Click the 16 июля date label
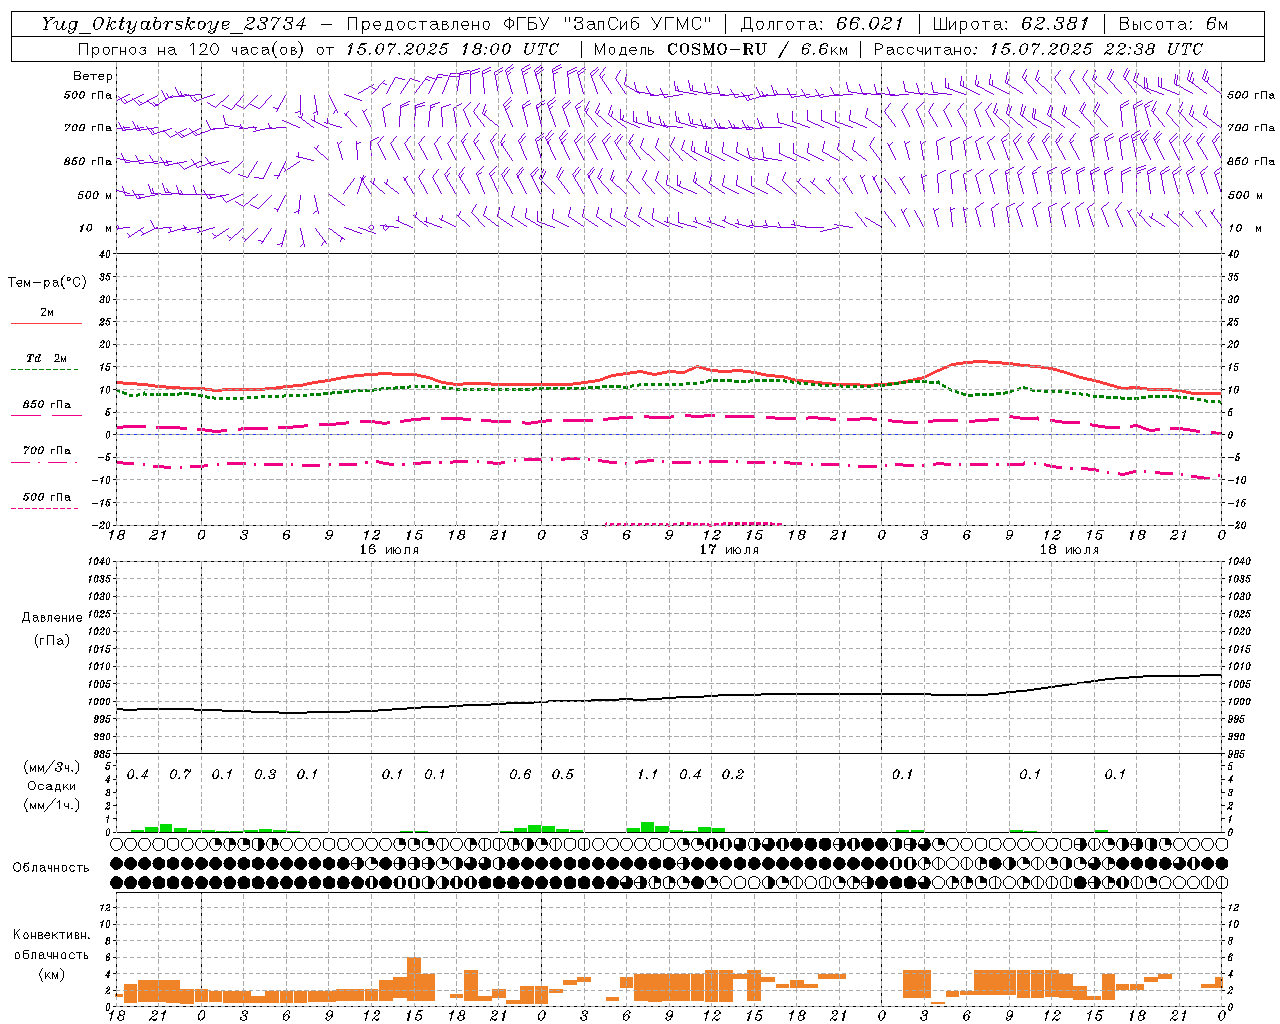The width and height of the screenshot is (1280, 1024). [389, 550]
